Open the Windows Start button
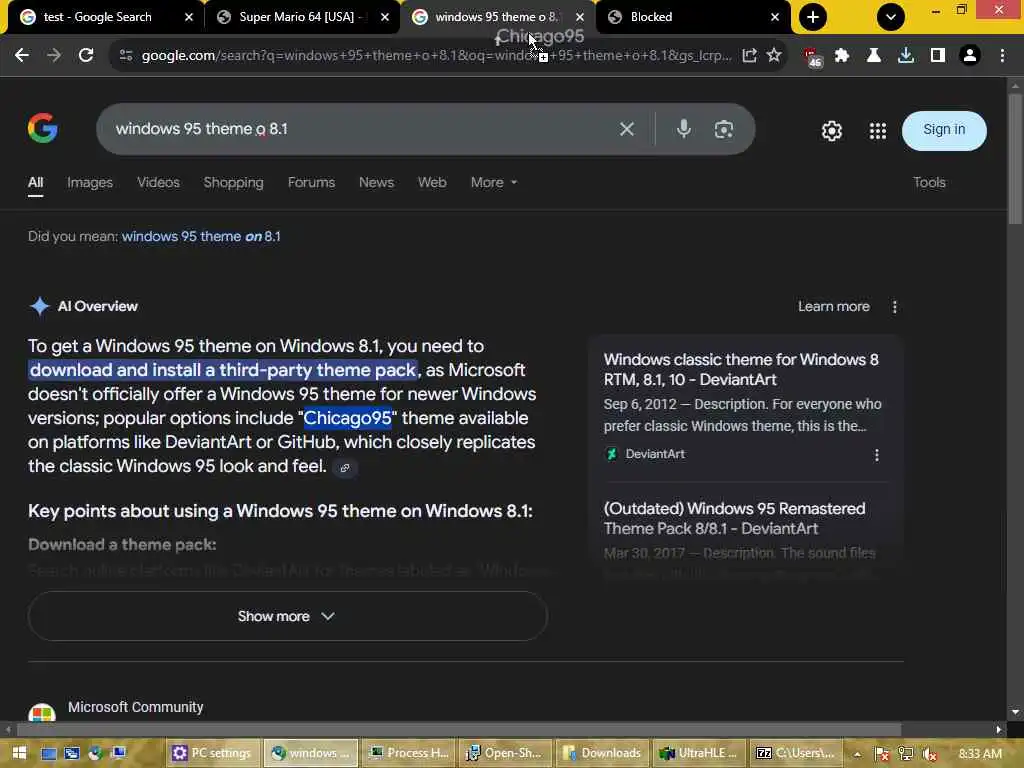This screenshot has width=1024, height=768. click(x=19, y=753)
